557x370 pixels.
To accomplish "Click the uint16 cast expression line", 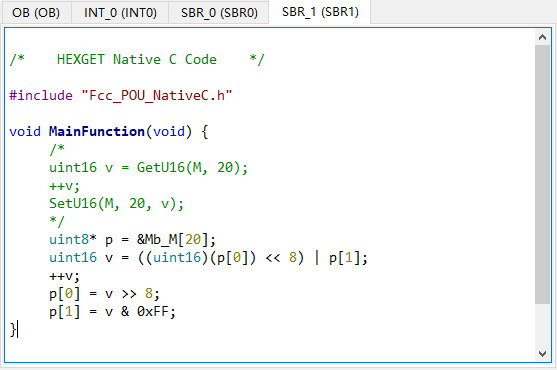I will pyautogui.click(x=208, y=258).
